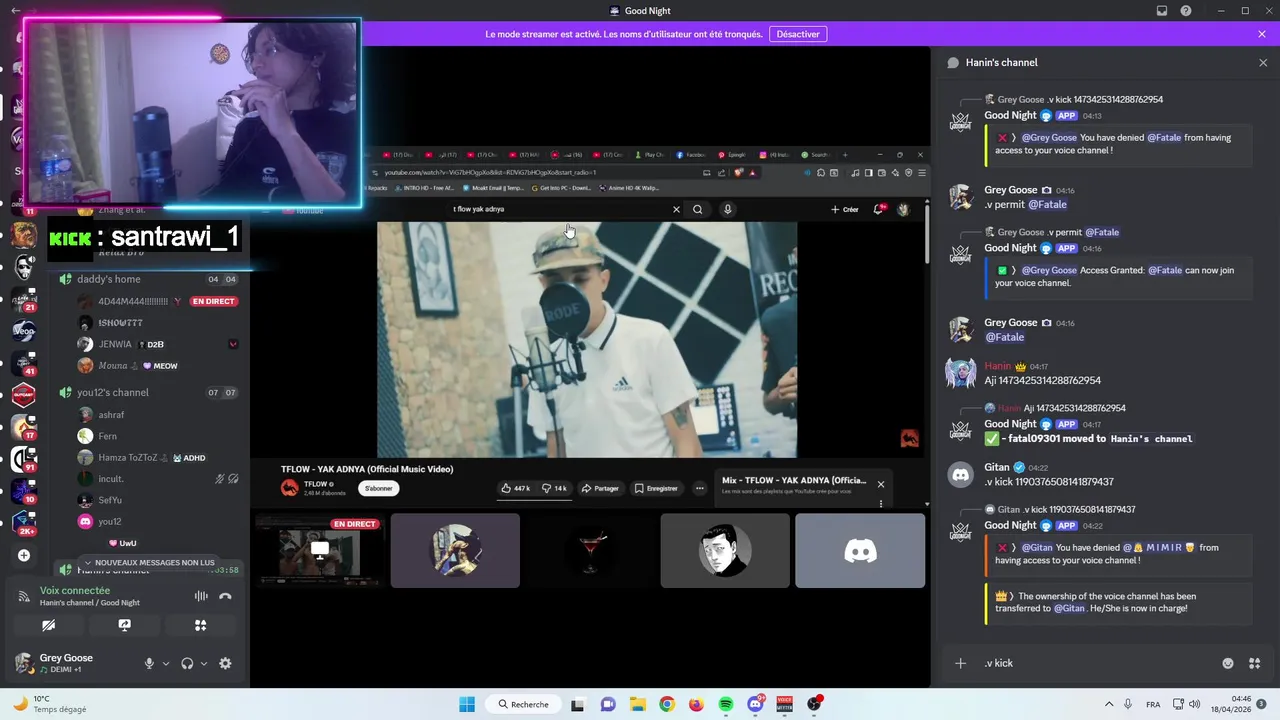Open Spotify from the taskbar

(726, 704)
